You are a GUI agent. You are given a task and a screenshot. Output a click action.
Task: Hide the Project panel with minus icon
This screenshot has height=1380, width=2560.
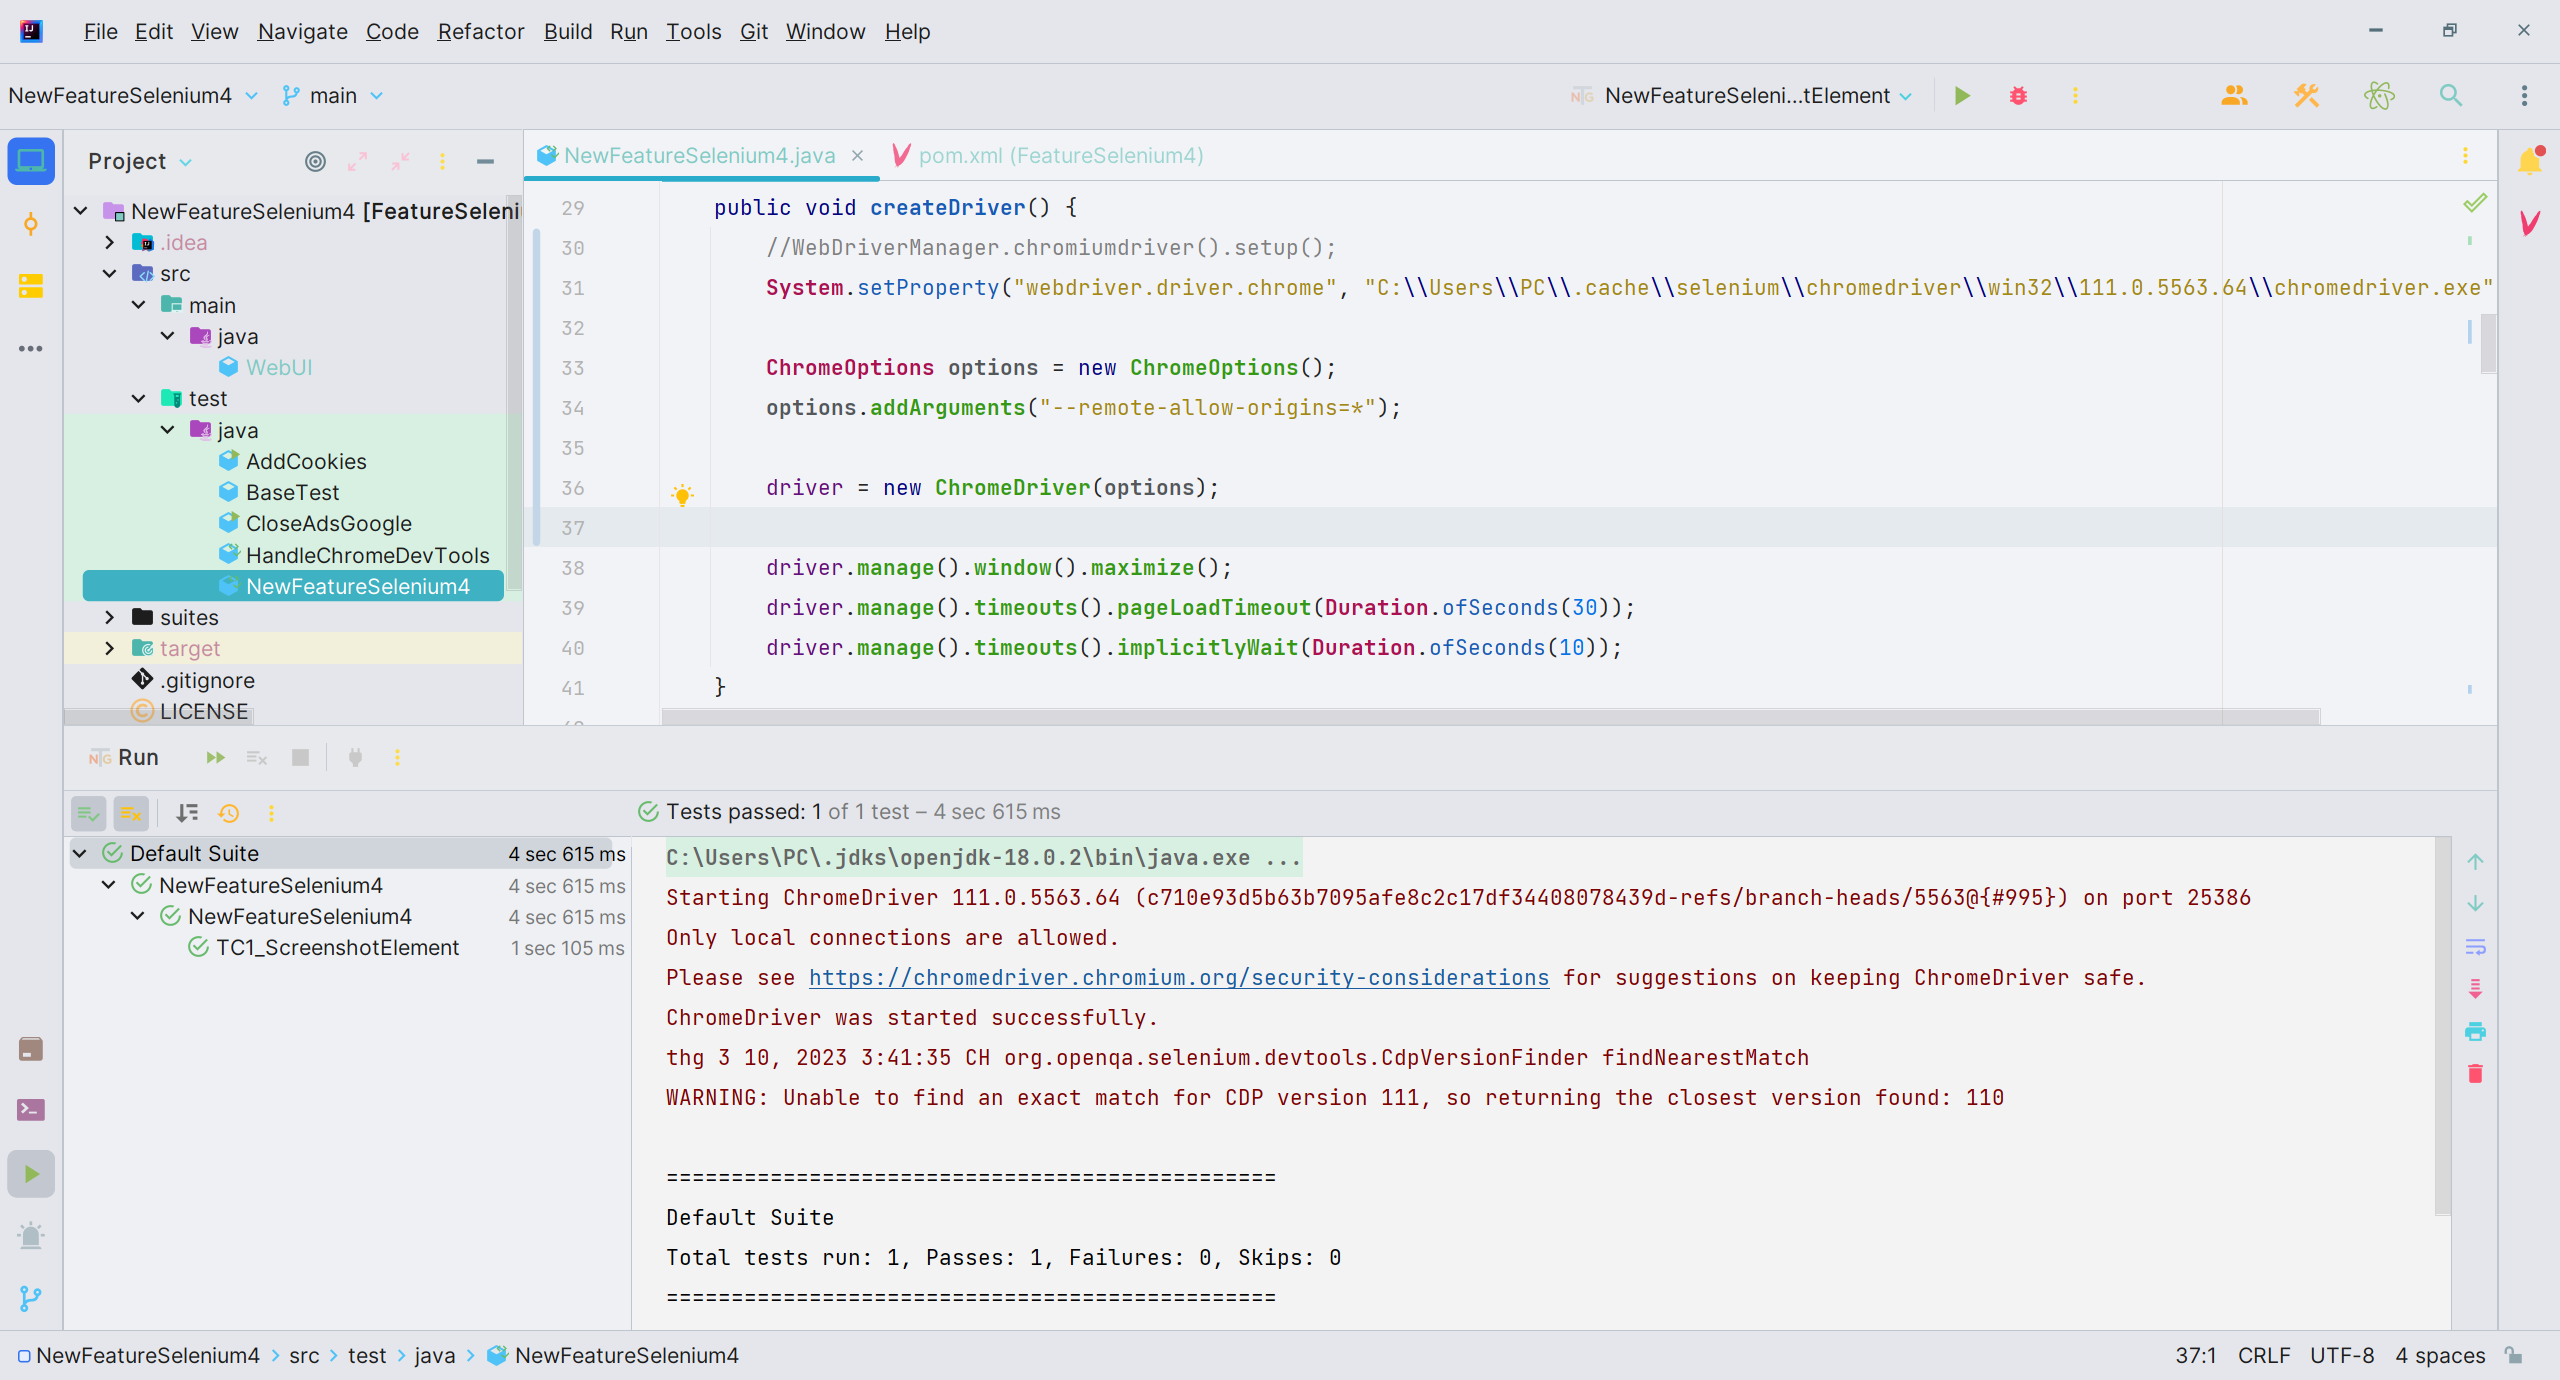[485, 161]
